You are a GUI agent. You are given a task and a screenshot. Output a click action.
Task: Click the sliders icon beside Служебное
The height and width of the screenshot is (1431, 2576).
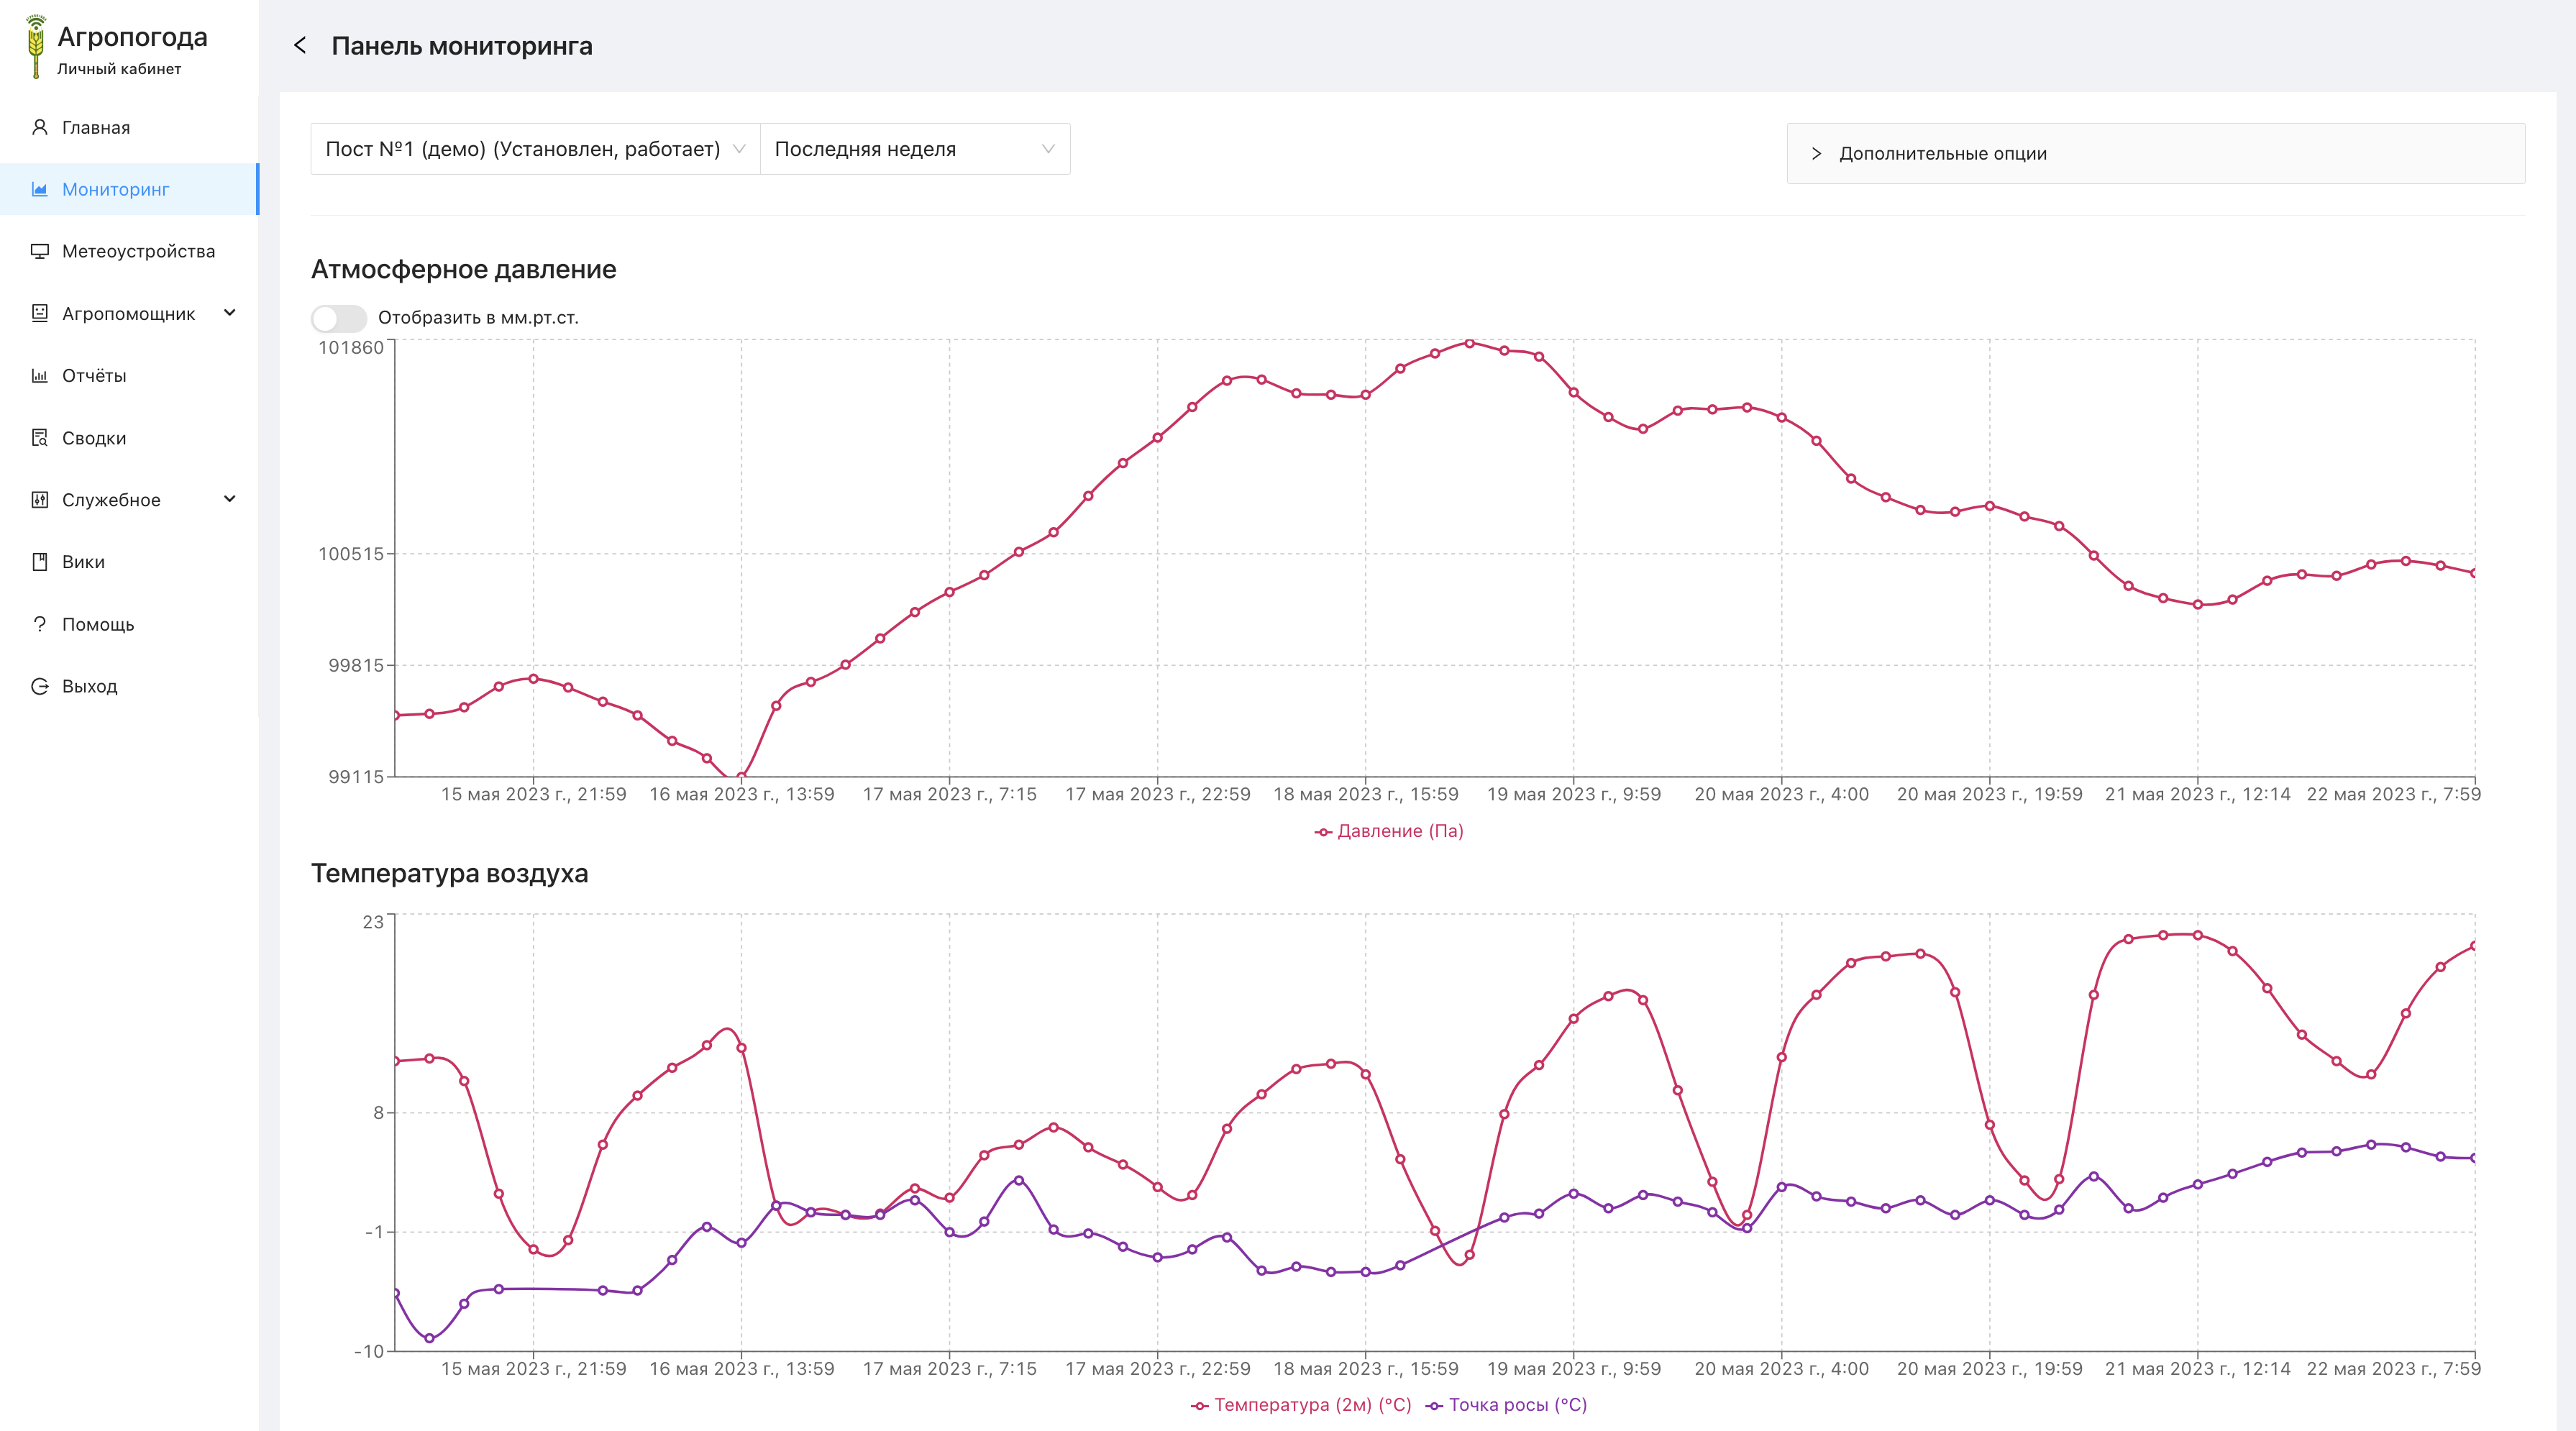(x=40, y=500)
